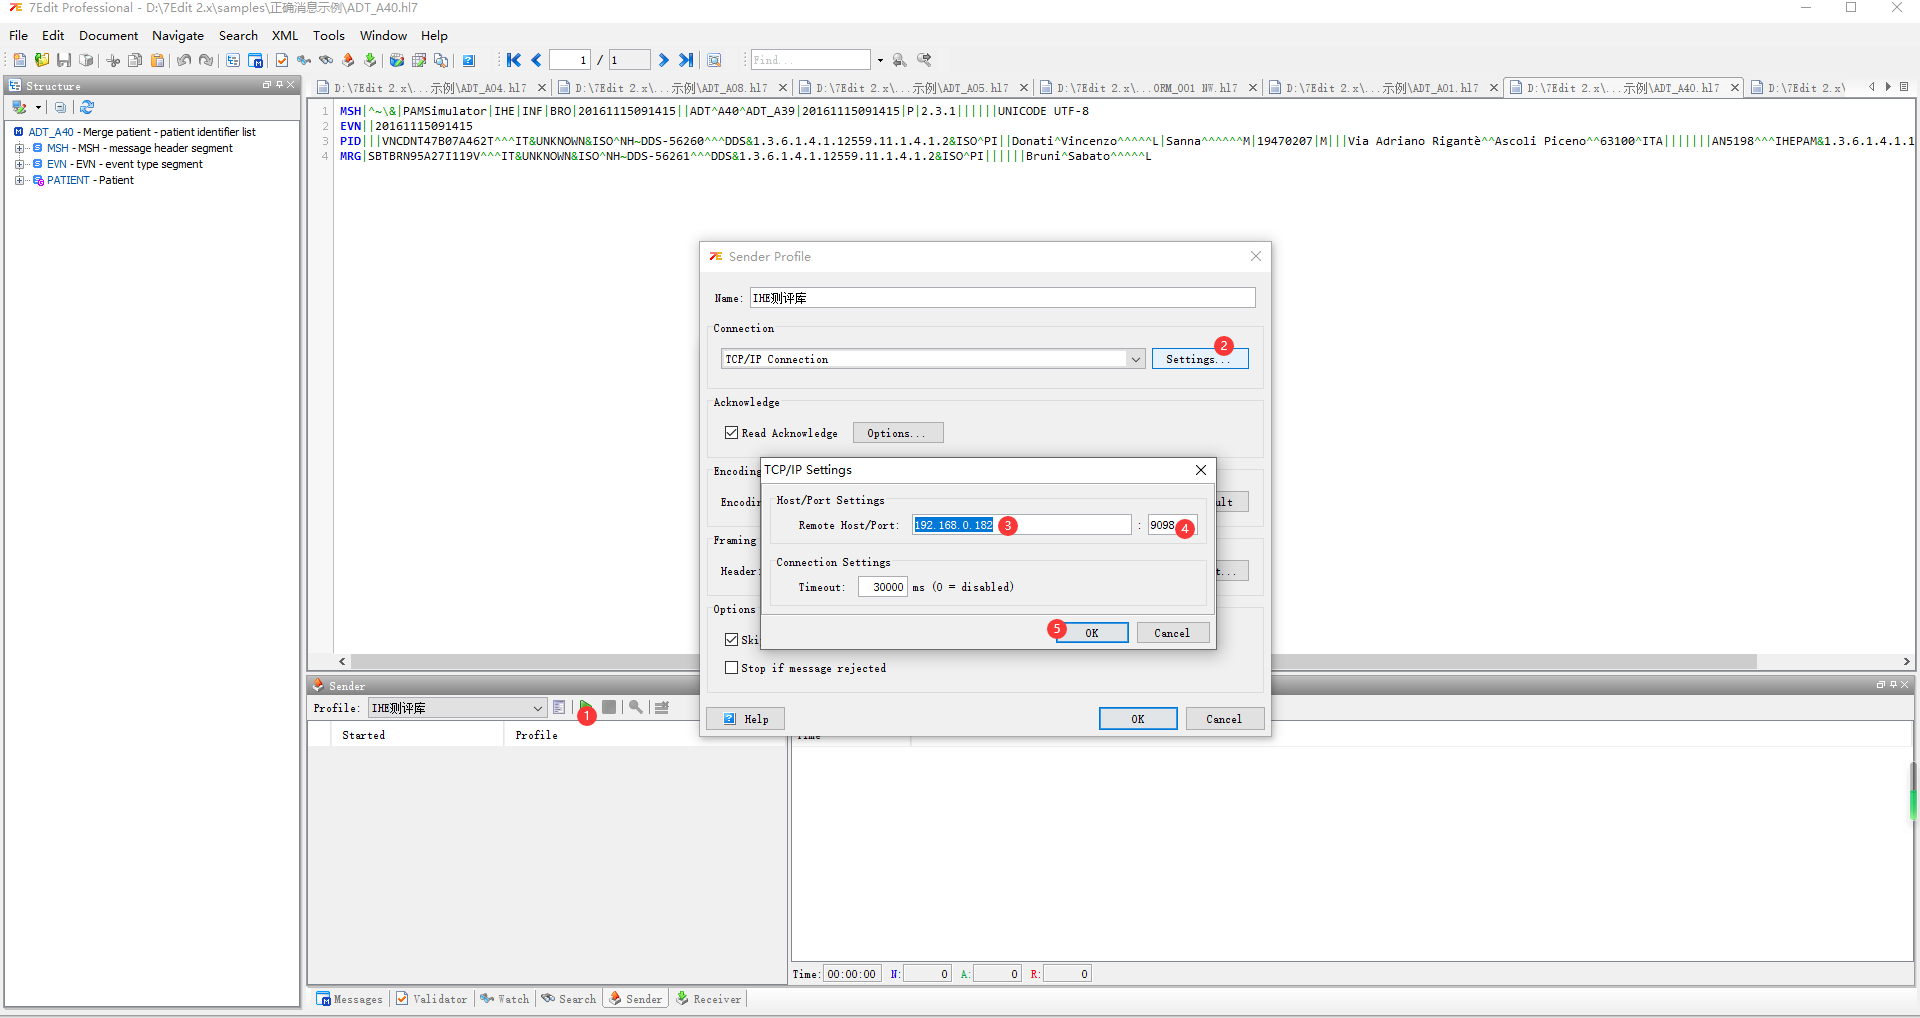Open the document tab list menu at the tab bar end
Image resolution: width=1920 pixels, height=1018 pixels.
coord(1904,87)
